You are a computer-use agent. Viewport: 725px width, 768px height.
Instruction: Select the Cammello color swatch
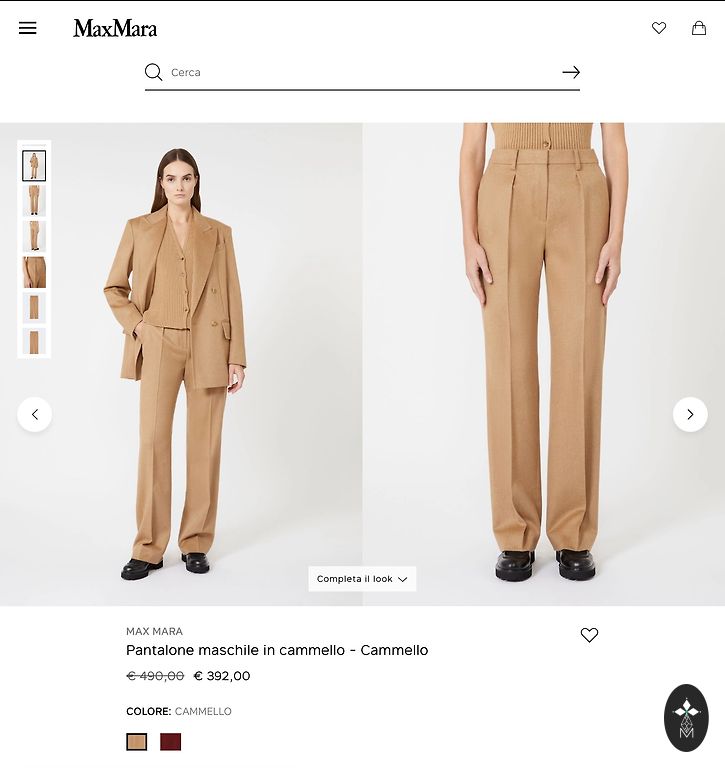click(x=137, y=742)
